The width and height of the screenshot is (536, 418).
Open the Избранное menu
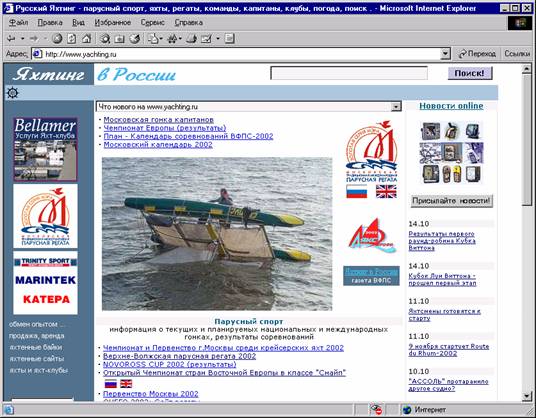coord(113,23)
